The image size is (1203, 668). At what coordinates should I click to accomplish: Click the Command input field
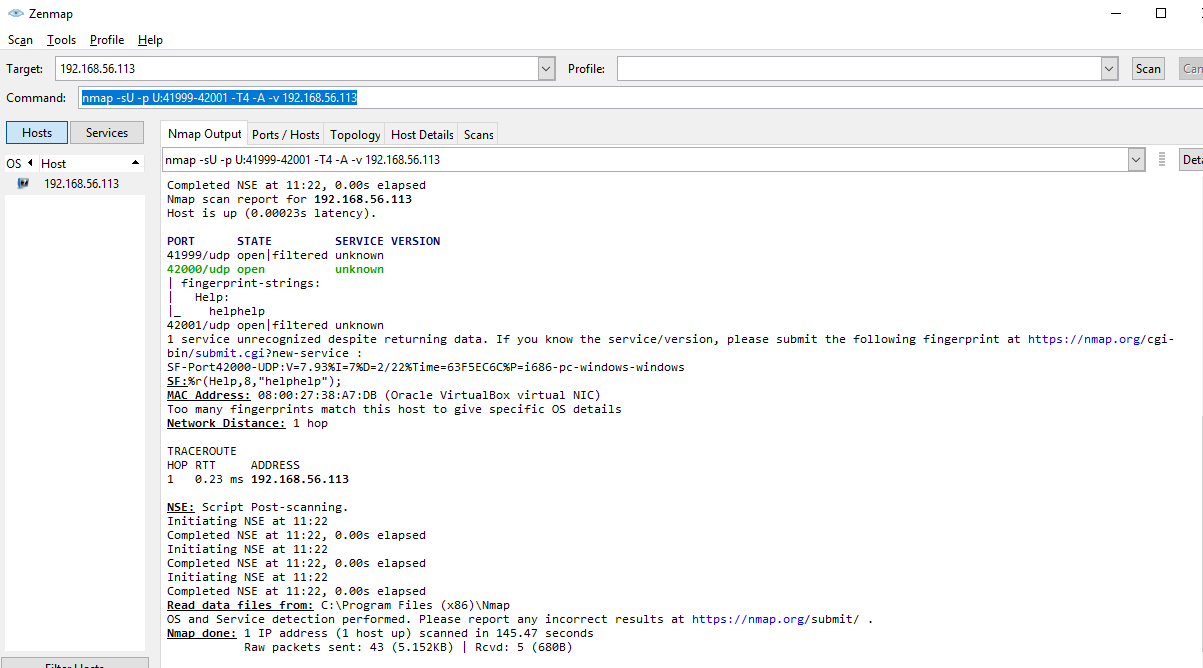tap(640, 98)
